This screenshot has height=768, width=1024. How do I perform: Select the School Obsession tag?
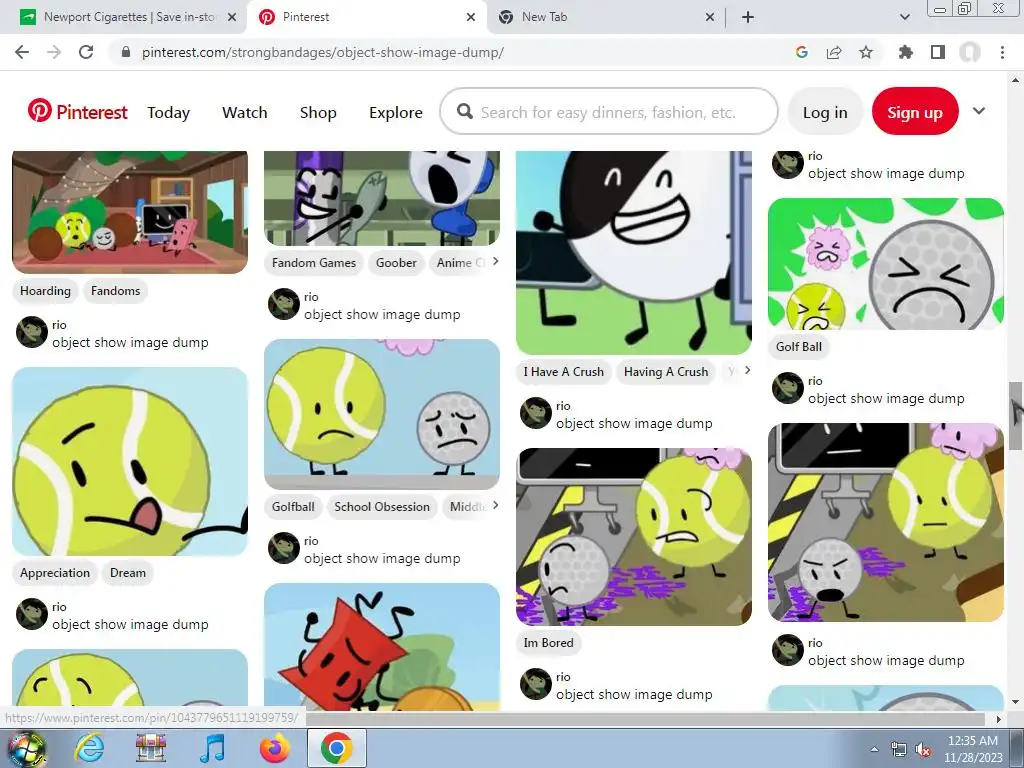click(382, 507)
